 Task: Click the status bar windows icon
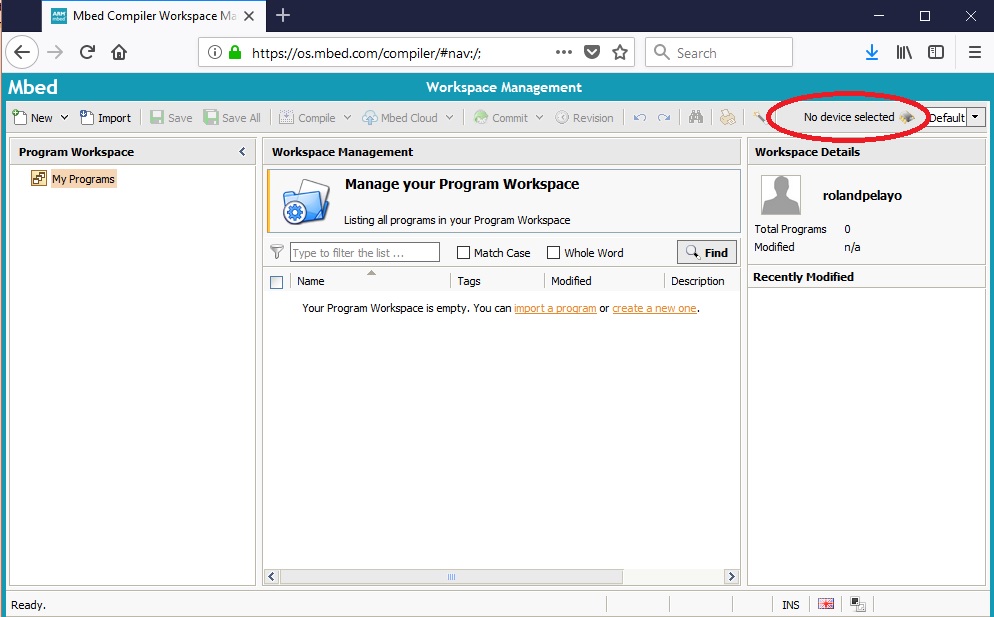(858, 604)
